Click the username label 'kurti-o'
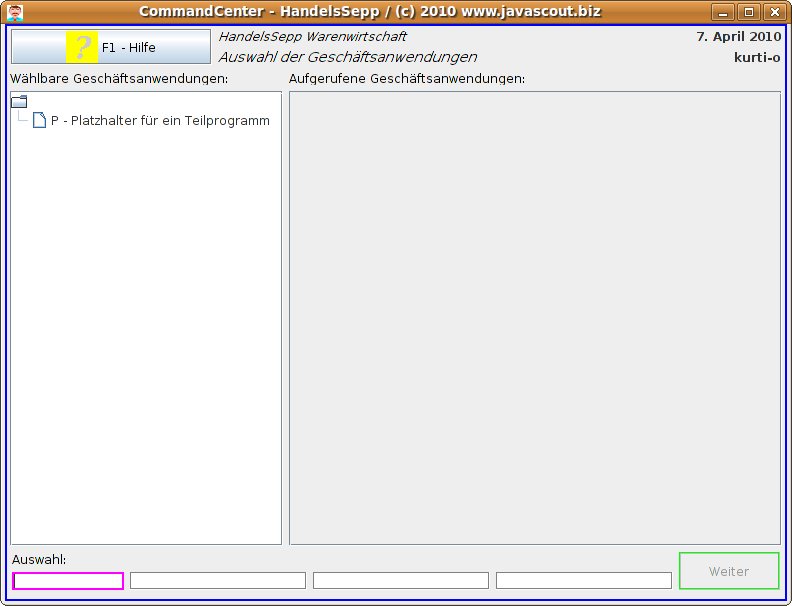792x606 pixels. click(756, 57)
